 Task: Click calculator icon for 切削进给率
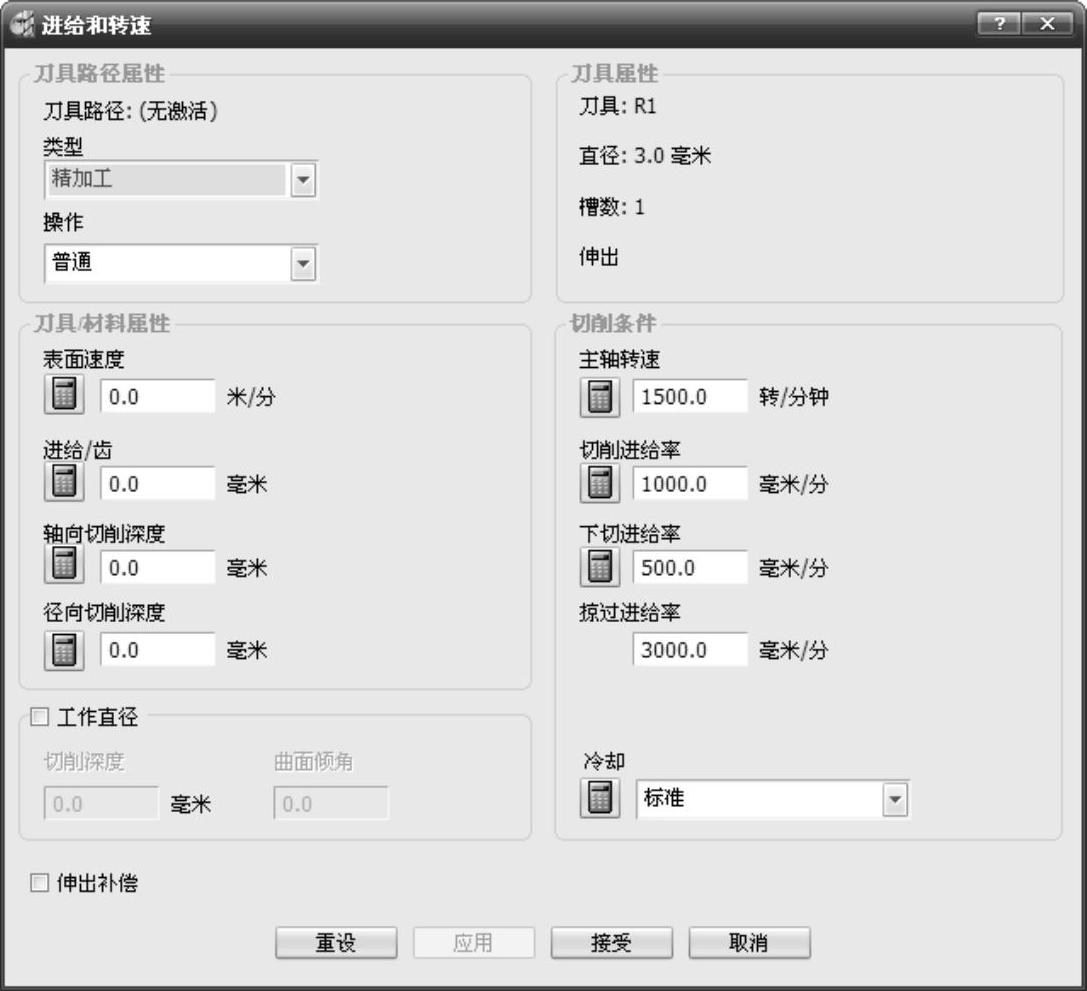(600, 483)
